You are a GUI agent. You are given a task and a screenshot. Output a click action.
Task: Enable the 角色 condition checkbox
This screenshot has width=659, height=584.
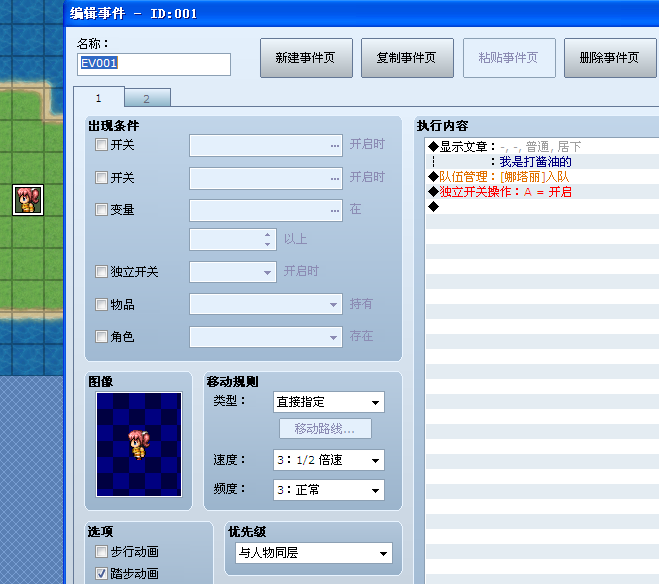pyautogui.click(x=101, y=337)
